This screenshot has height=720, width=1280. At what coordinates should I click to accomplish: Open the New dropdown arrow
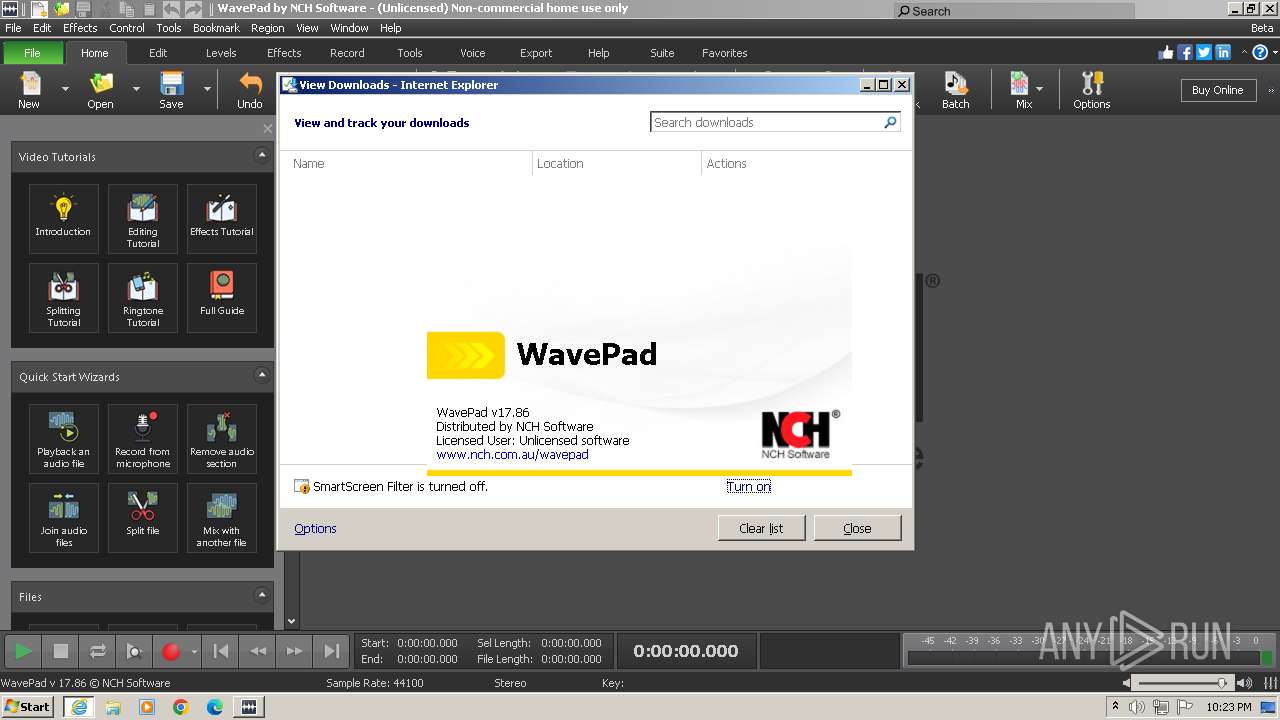[65, 89]
